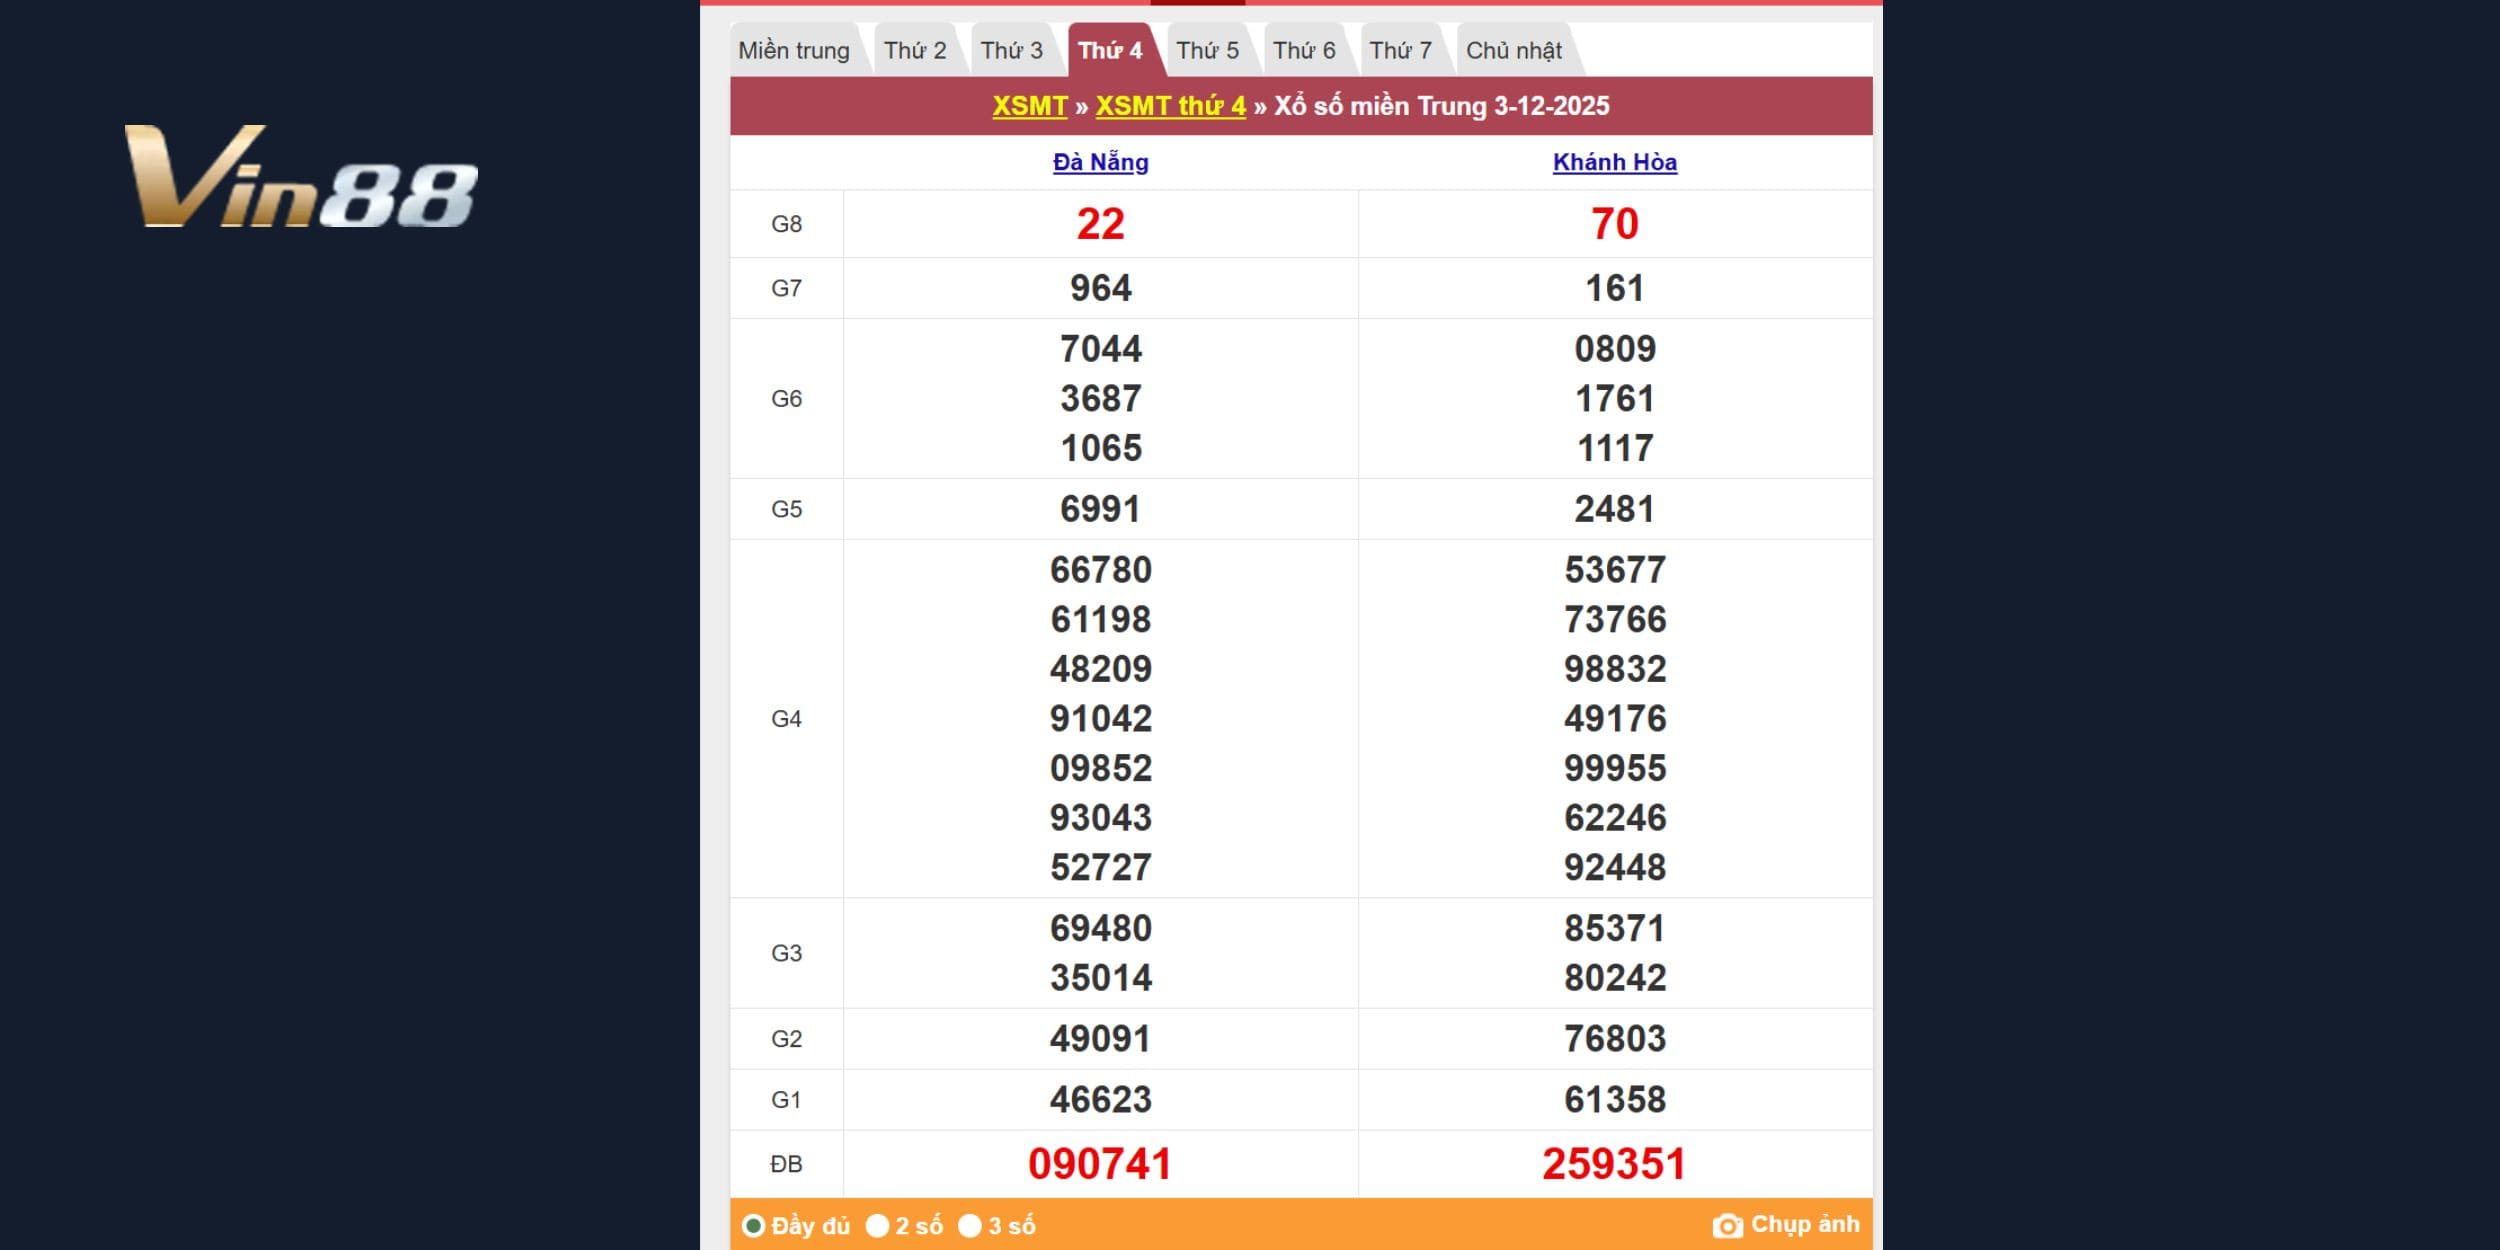Switch to the Chủ nhật tab
Screen dimensions: 2500x1250
click(x=1514, y=51)
